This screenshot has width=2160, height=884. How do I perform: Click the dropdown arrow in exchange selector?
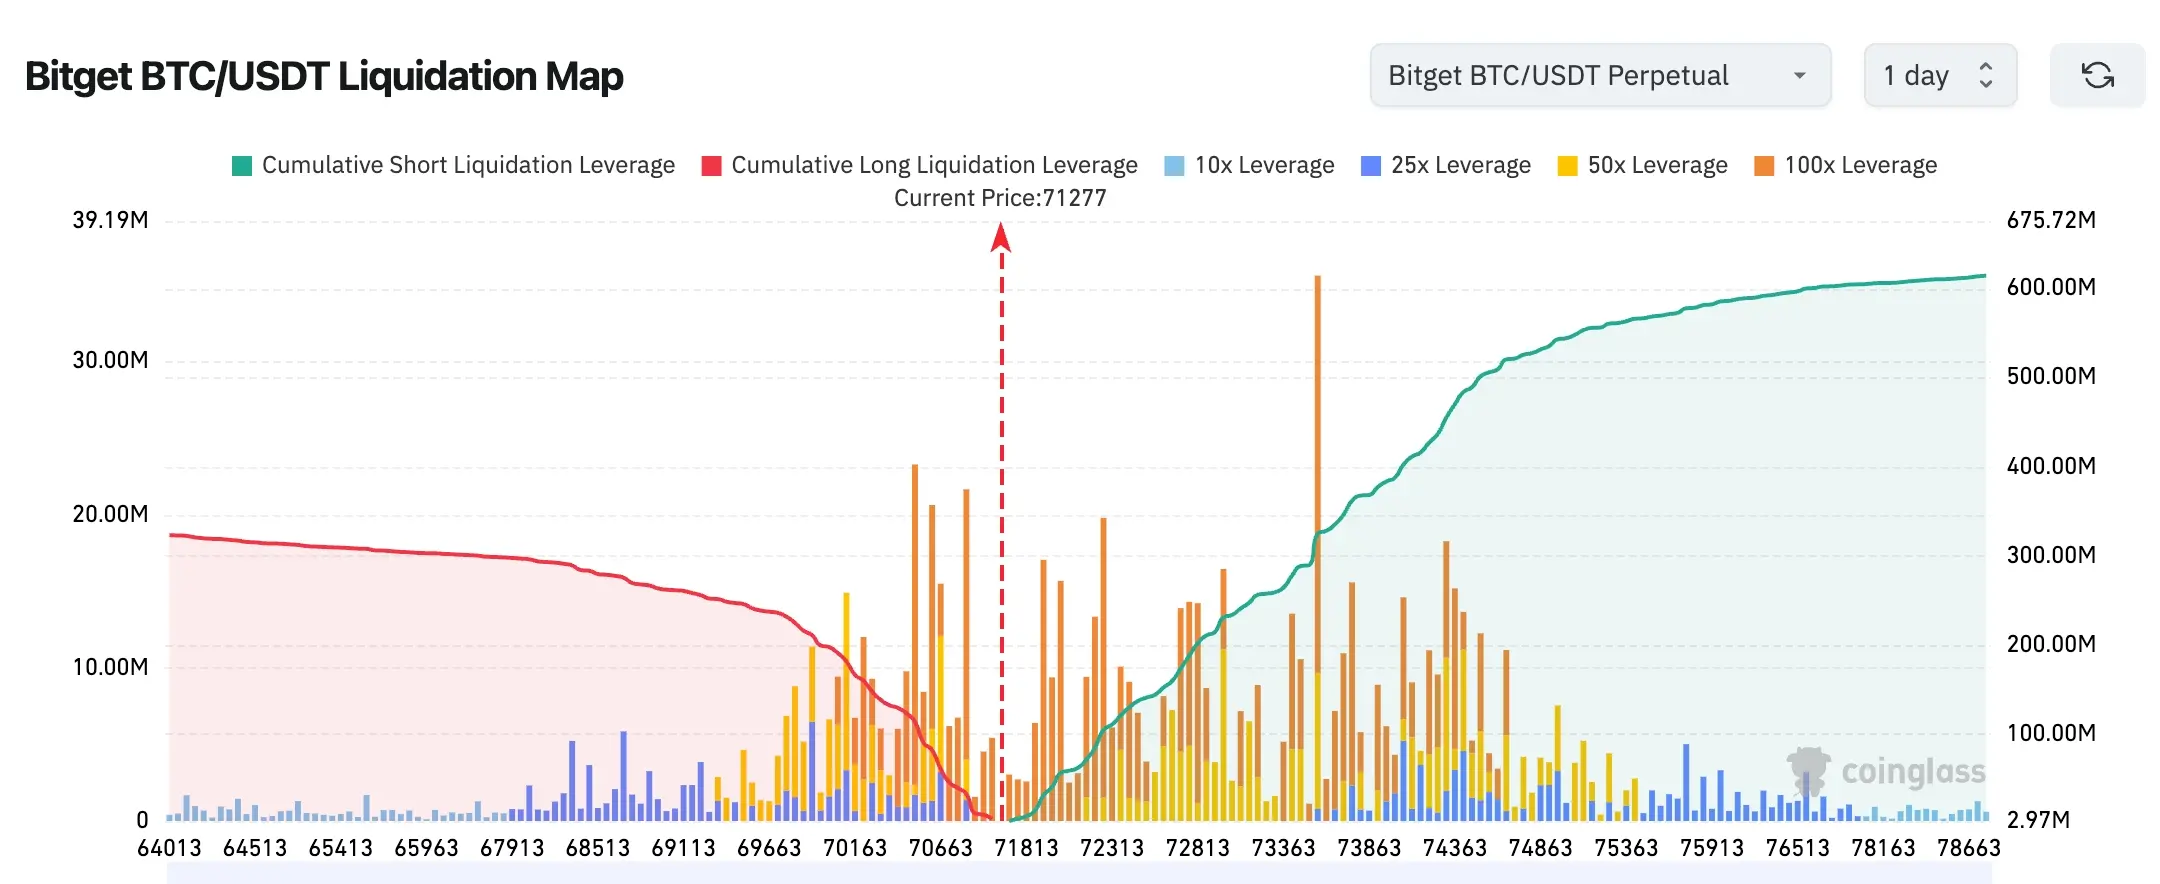tap(1800, 76)
